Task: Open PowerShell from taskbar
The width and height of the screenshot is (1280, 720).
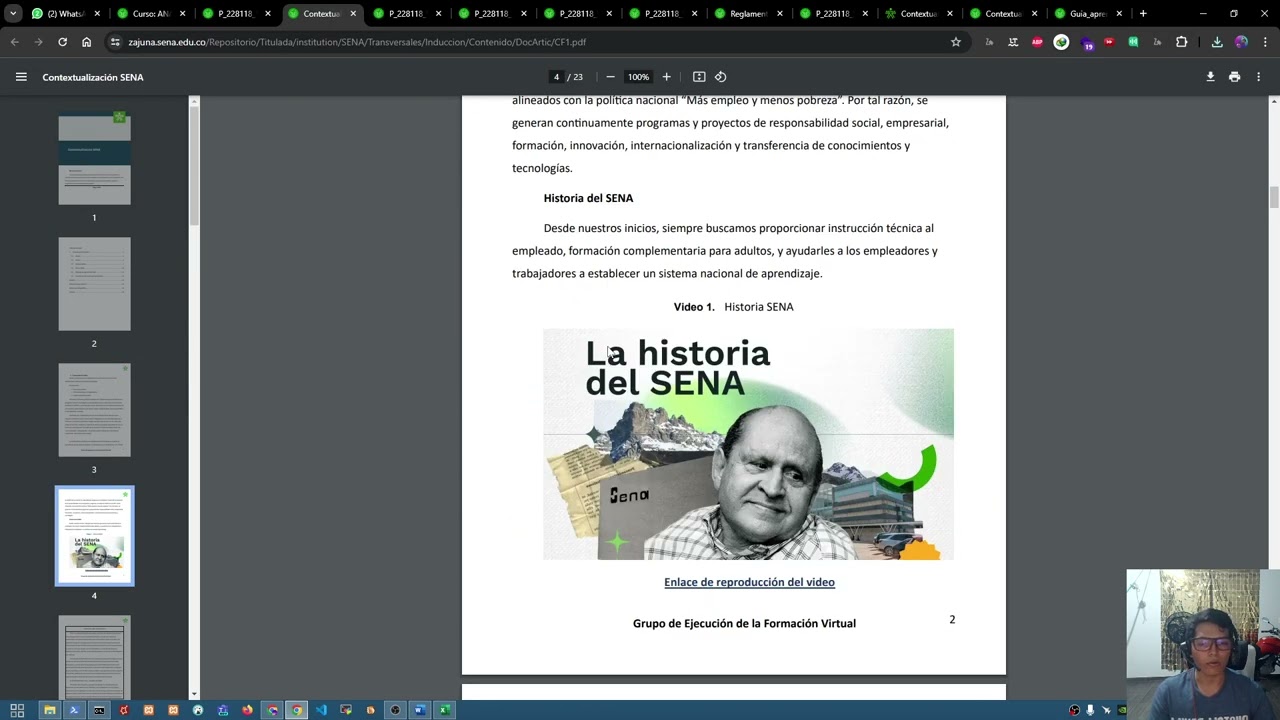Action: click(x=74, y=710)
